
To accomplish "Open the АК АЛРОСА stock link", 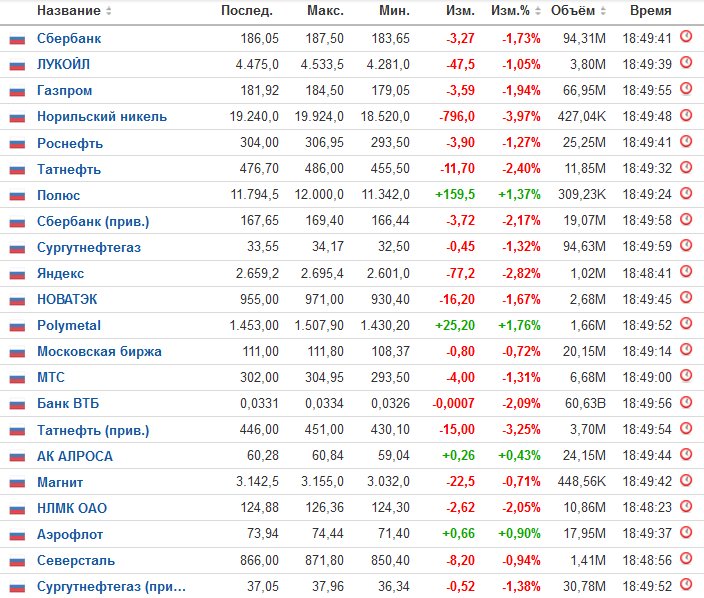I will coord(75,456).
